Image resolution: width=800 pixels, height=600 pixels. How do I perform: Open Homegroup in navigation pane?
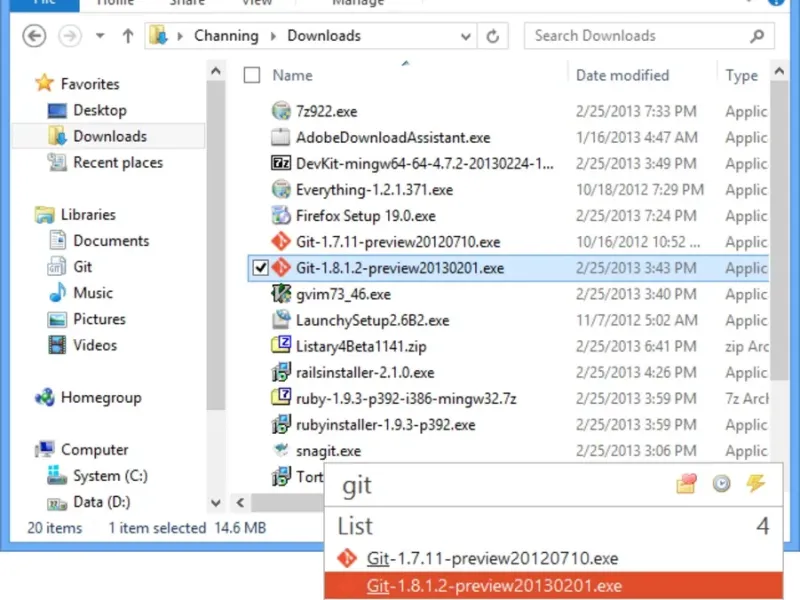(x=101, y=397)
